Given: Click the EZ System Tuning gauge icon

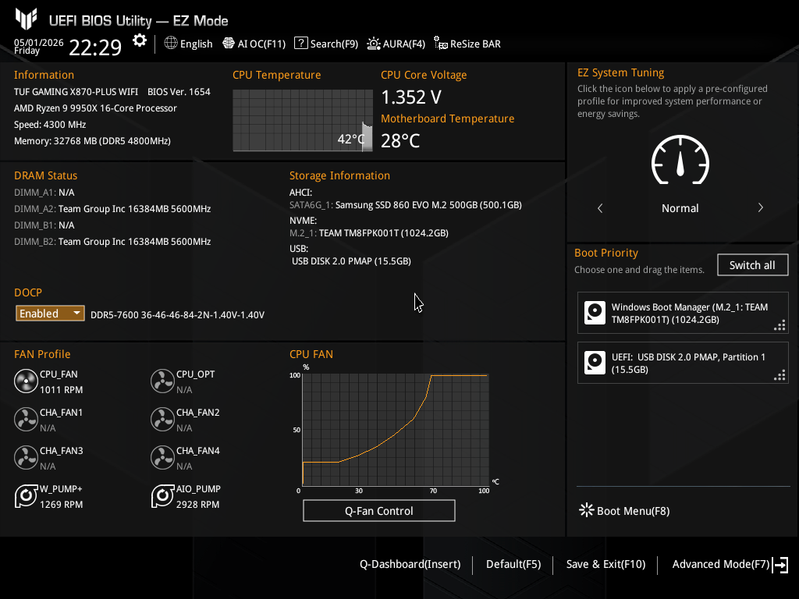Looking at the screenshot, I should point(680,160).
